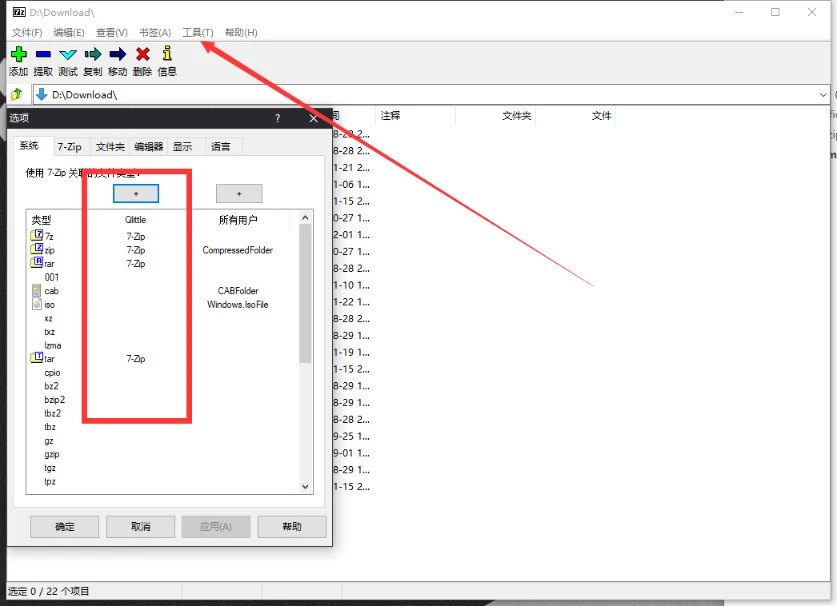Click the plus button above 所有用户 column
The image size is (837, 606).
[x=239, y=194]
